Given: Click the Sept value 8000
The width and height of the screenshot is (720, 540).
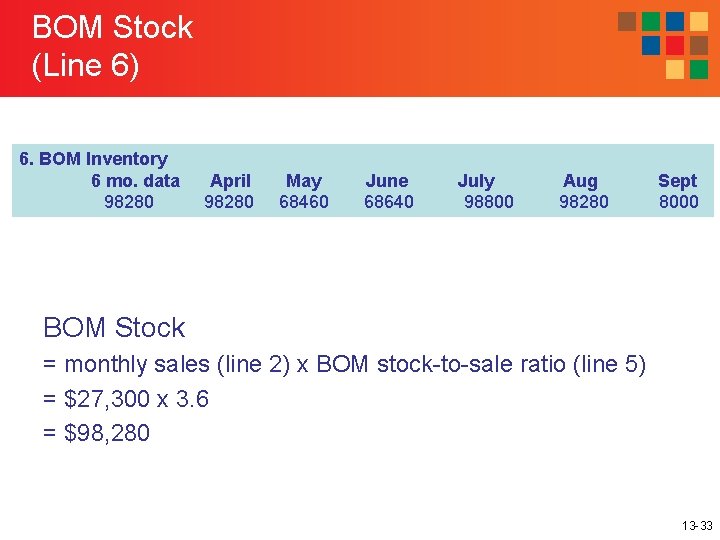Looking at the screenshot, I should point(678,202).
